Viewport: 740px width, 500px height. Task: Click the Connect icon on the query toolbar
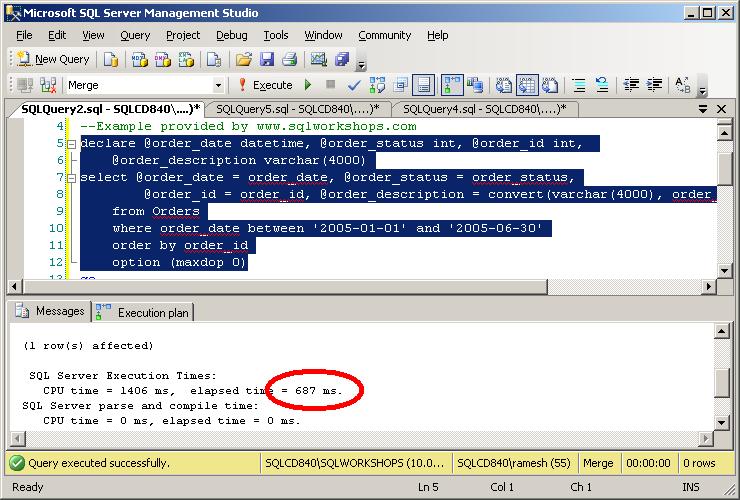point(25,85)
